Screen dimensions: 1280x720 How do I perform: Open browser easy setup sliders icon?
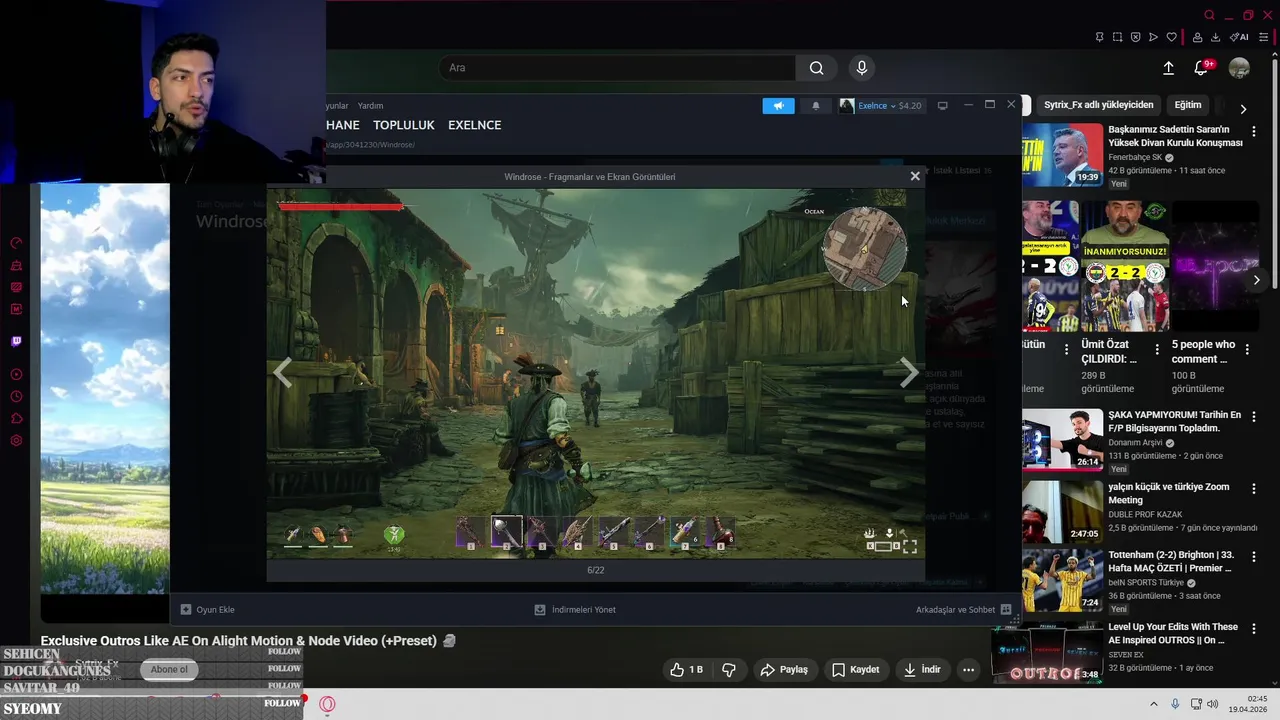coord(1264,37)
